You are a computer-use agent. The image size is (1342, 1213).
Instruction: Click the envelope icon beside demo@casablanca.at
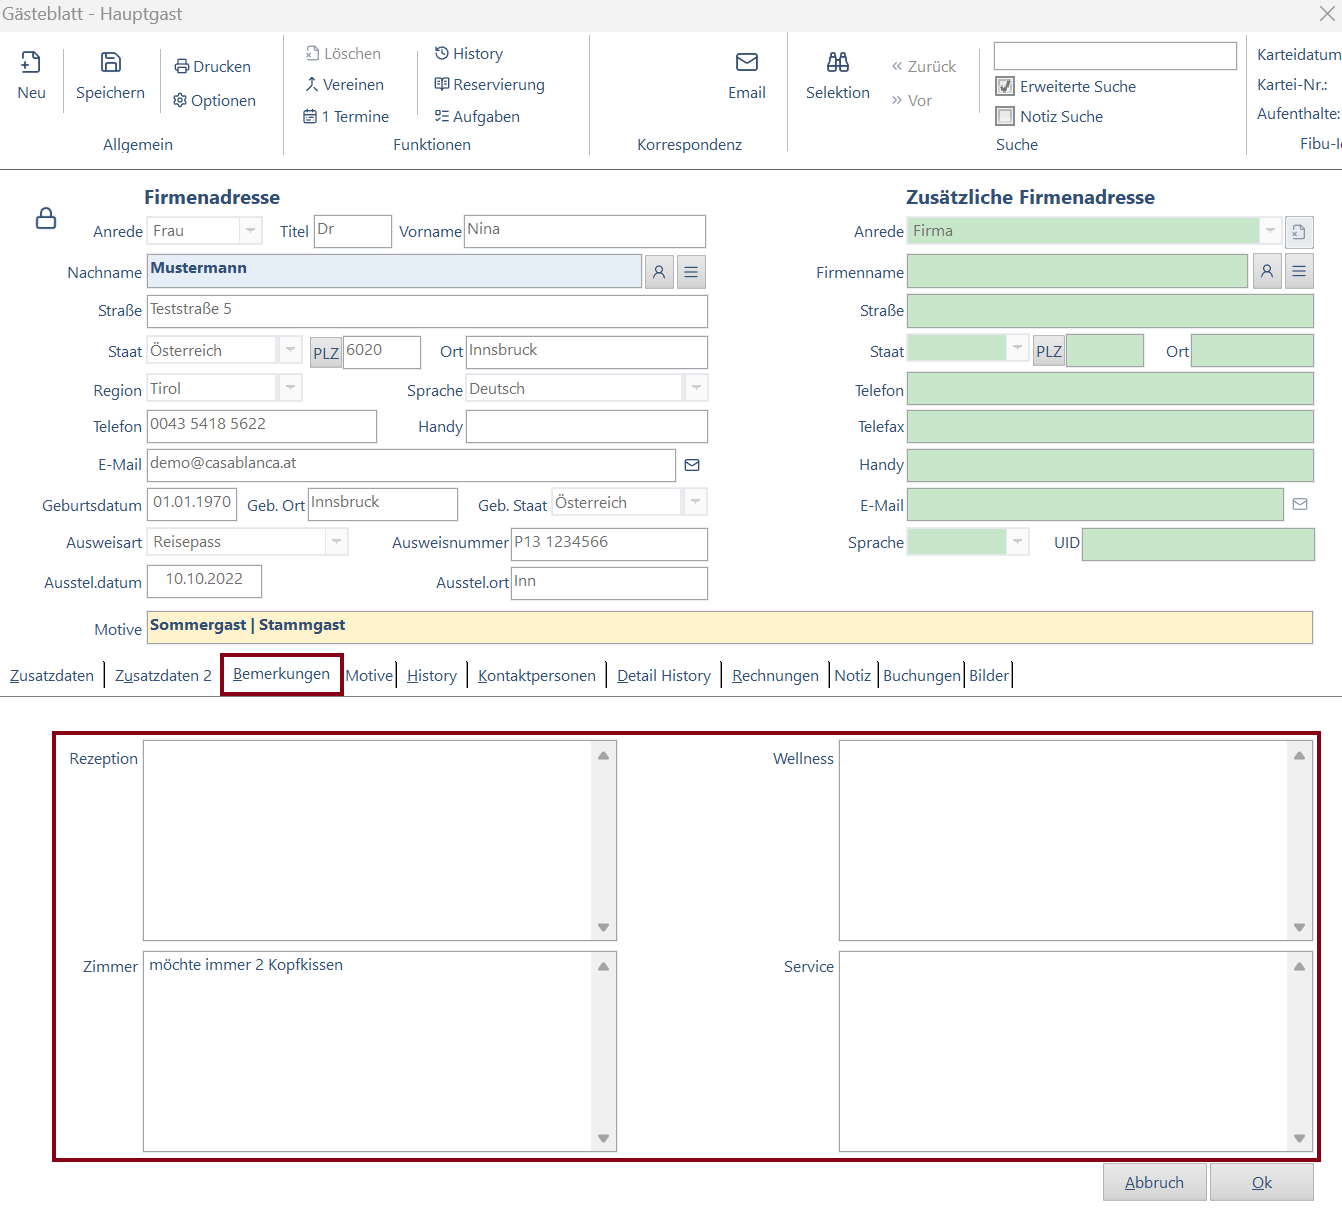pos(692,465)
